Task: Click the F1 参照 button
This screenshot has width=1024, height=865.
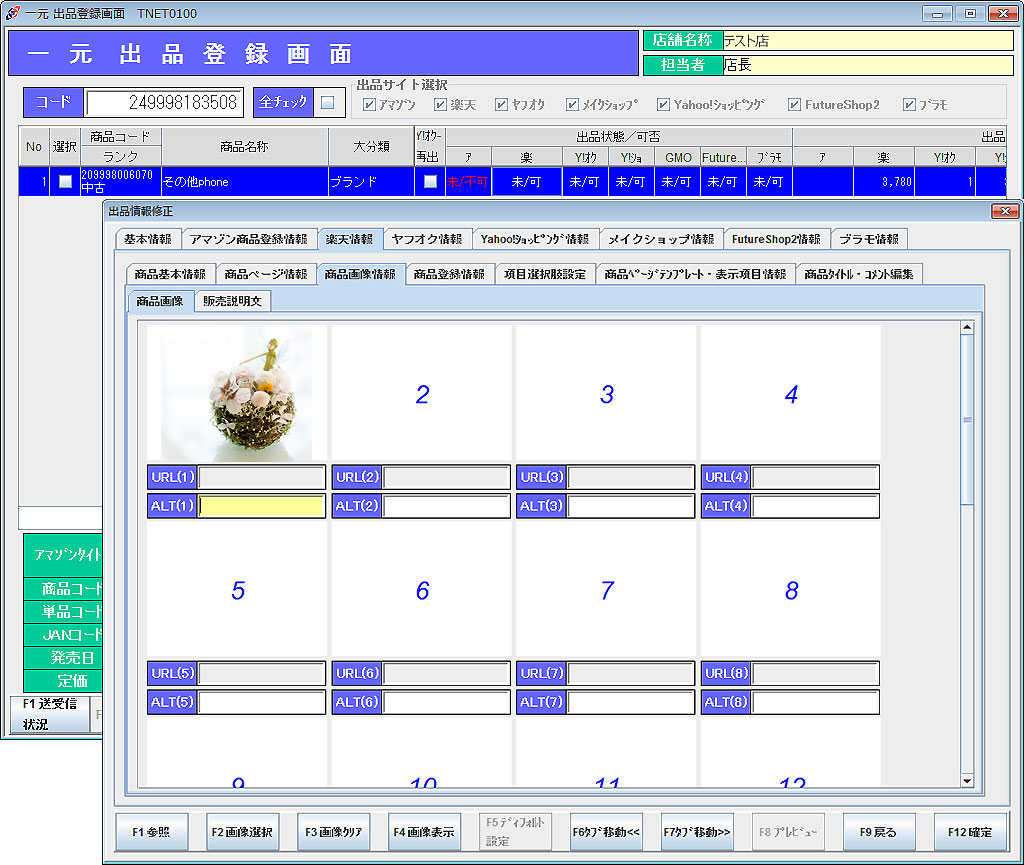Action: [151, 831]
